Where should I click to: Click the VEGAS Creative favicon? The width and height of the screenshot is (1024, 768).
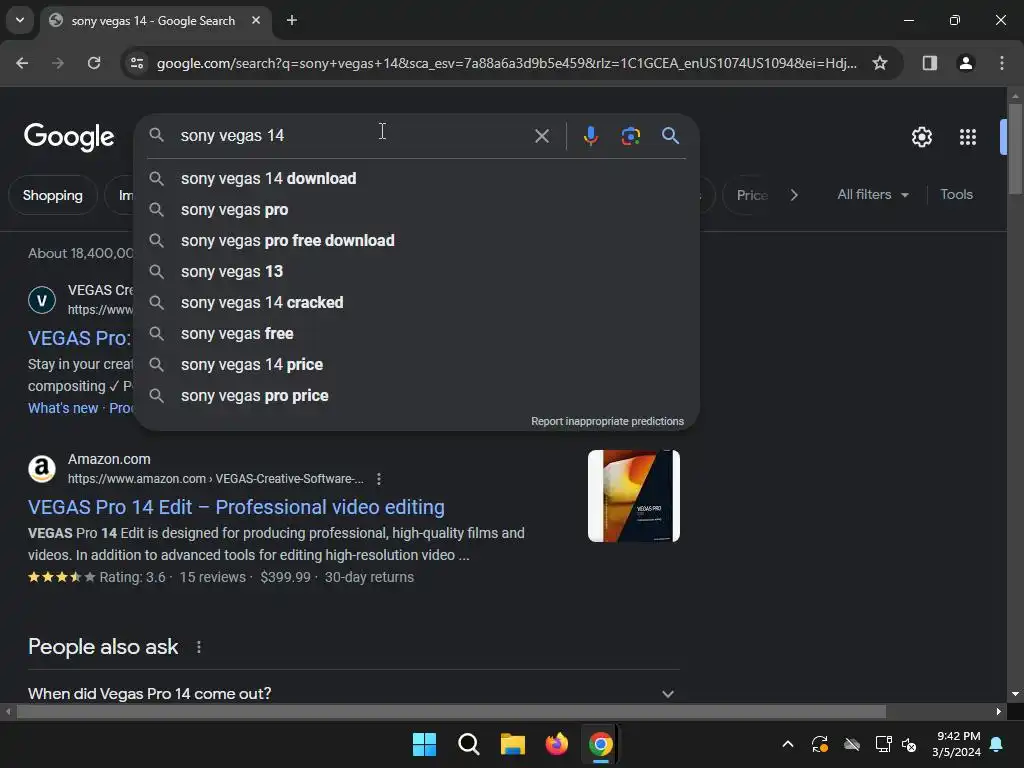(42, 300)
